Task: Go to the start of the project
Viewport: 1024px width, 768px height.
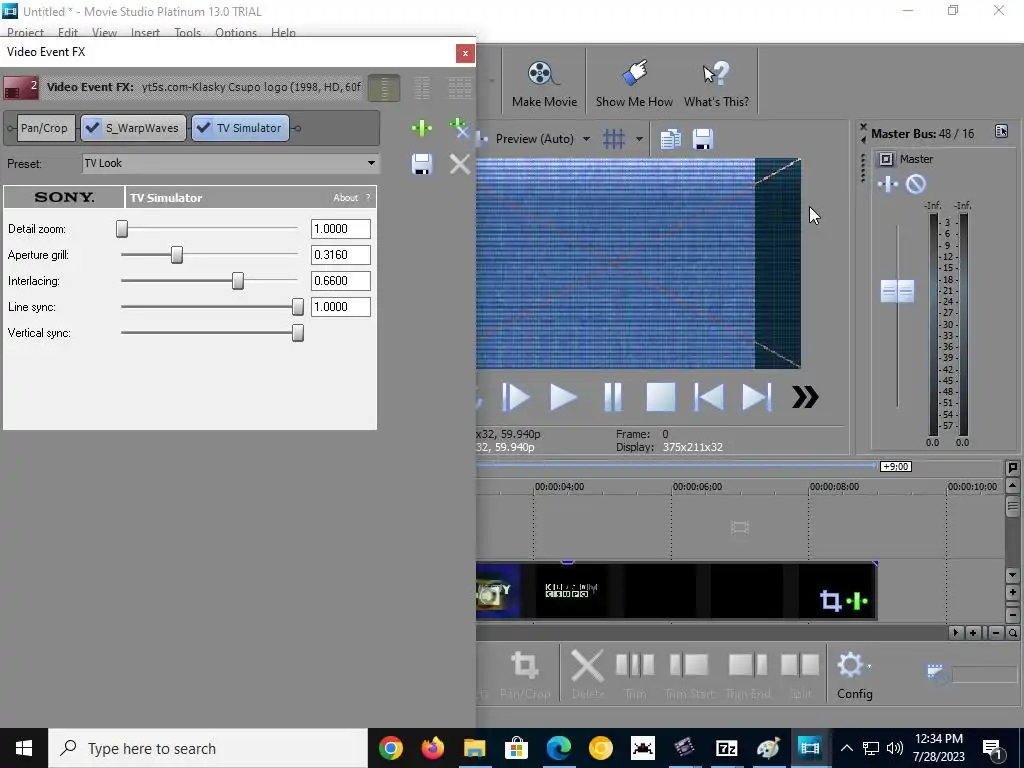Action: point(709,397)
